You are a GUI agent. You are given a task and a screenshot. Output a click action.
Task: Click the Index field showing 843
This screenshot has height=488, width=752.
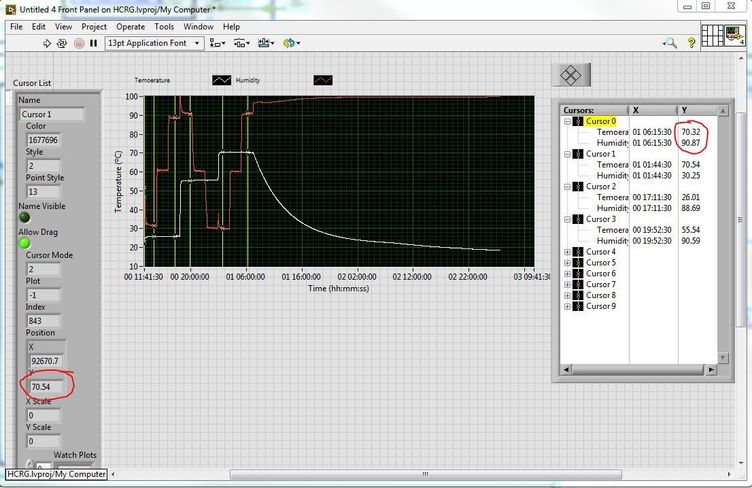click(43, 321)
